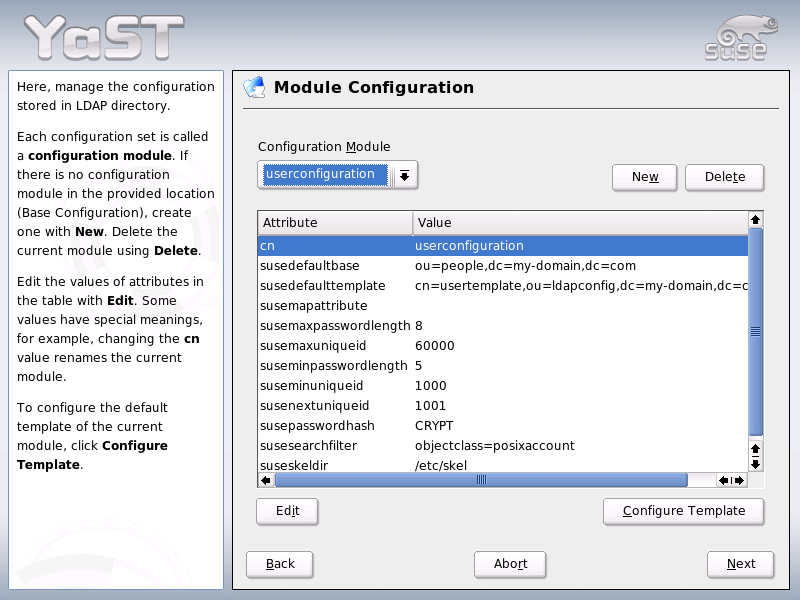Click the Delete button
800x600 pixels.
pos(724,177)
